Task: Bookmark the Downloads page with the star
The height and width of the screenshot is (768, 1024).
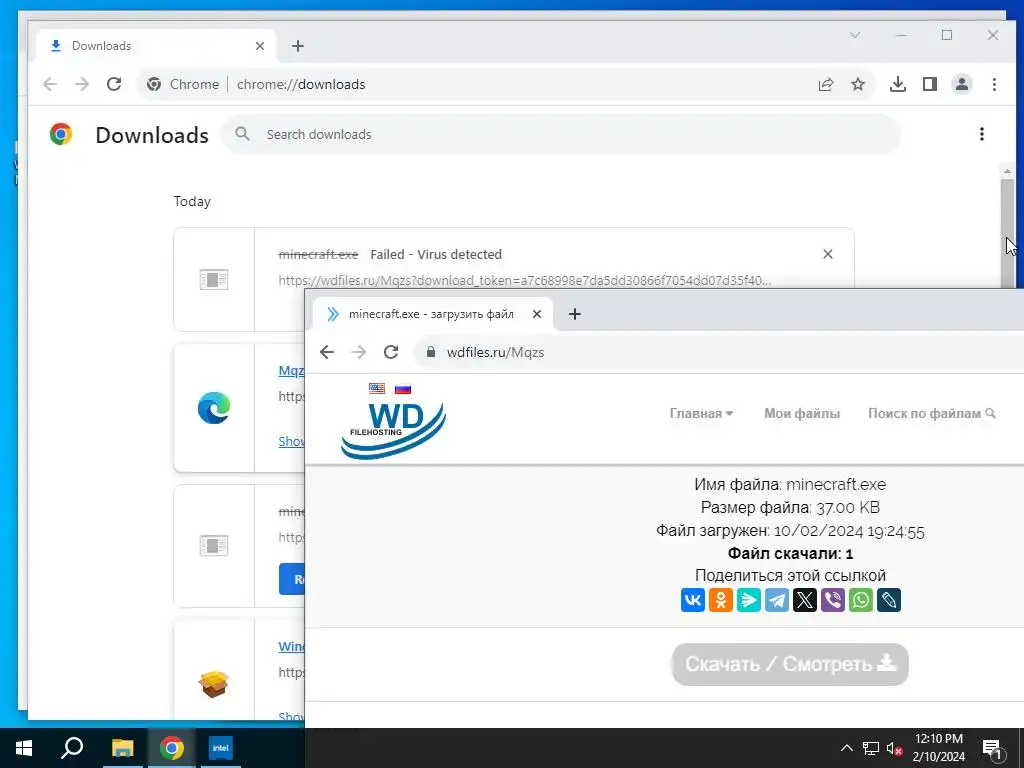Action: tap(857, 84)
